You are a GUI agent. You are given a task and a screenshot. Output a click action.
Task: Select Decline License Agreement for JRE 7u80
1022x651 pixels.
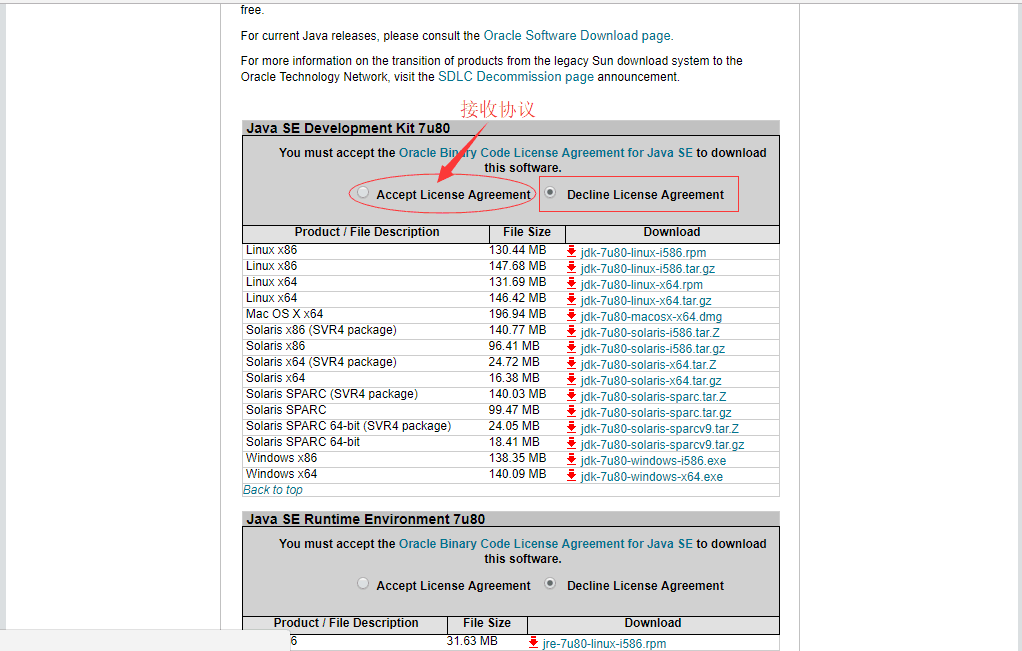tap(551, 584)
